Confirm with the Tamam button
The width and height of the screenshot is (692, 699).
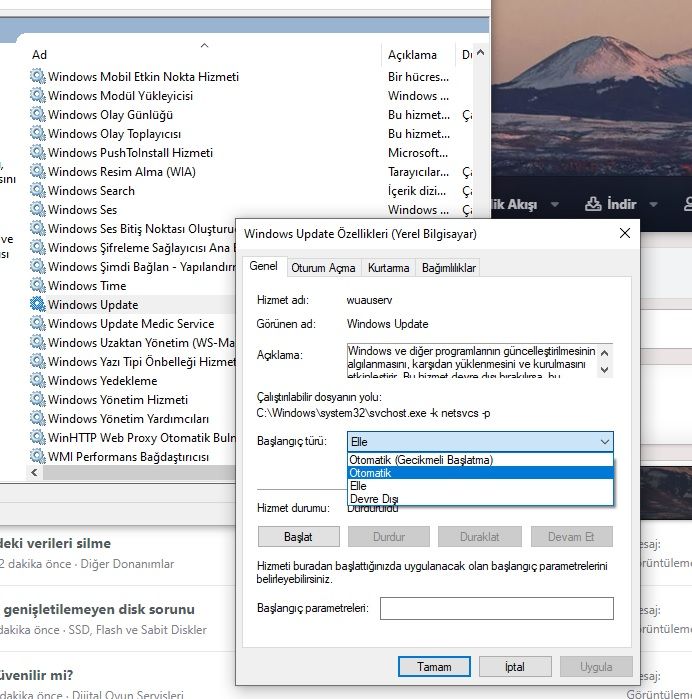(434, 667)
